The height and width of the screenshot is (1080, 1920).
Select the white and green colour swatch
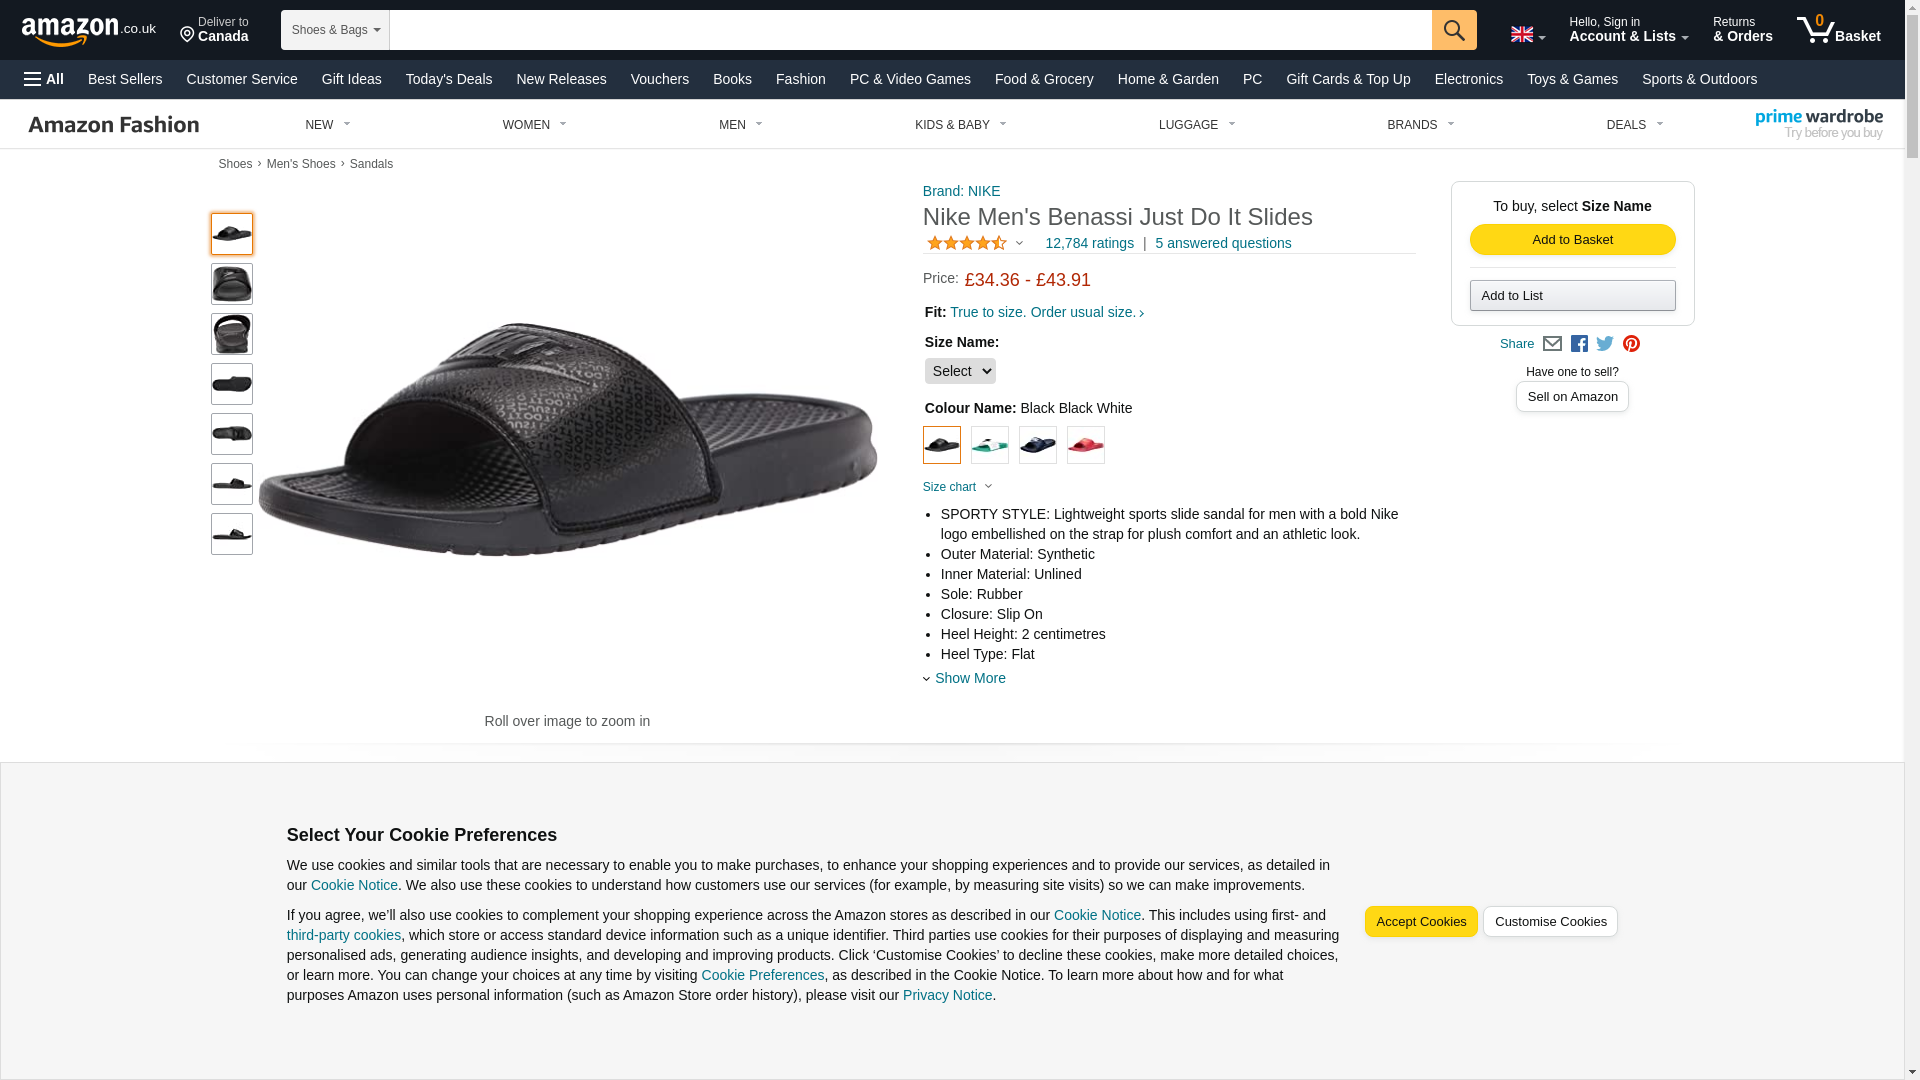click(989, 445)
